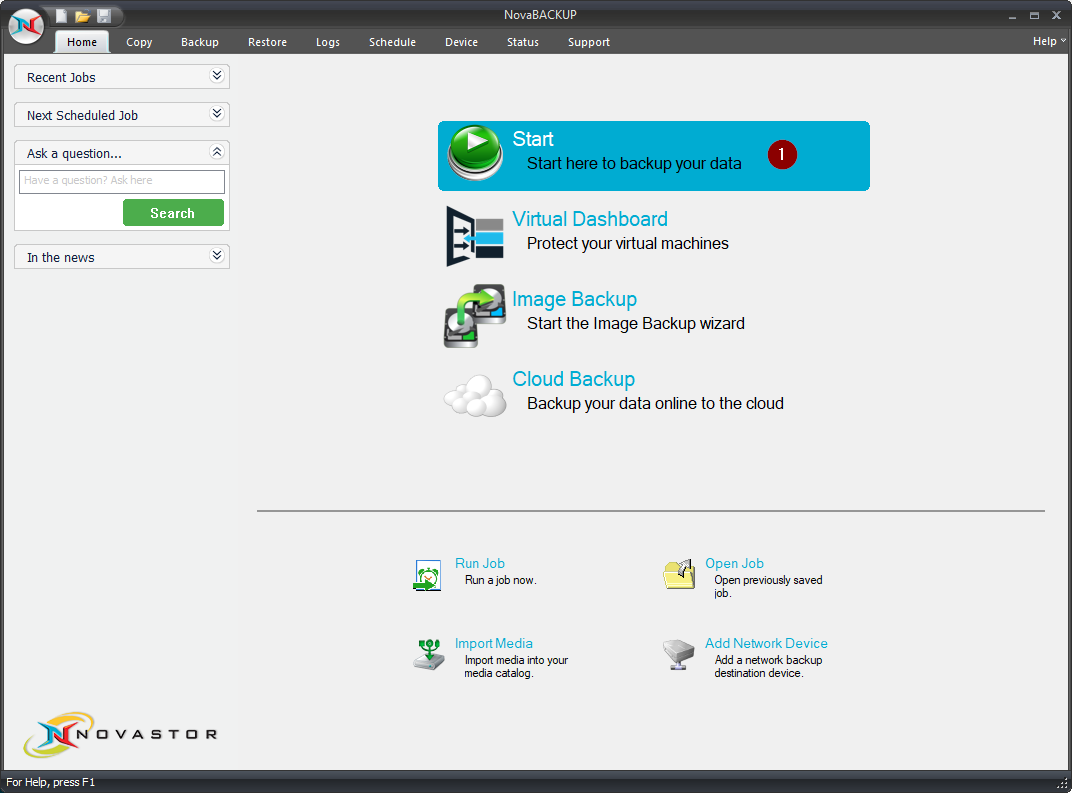Viewport: 1072px width, 793px height.
Task: Focus the 'Have a question? Ask here' field
Action: pyautogui.click(x=122, y=181)
